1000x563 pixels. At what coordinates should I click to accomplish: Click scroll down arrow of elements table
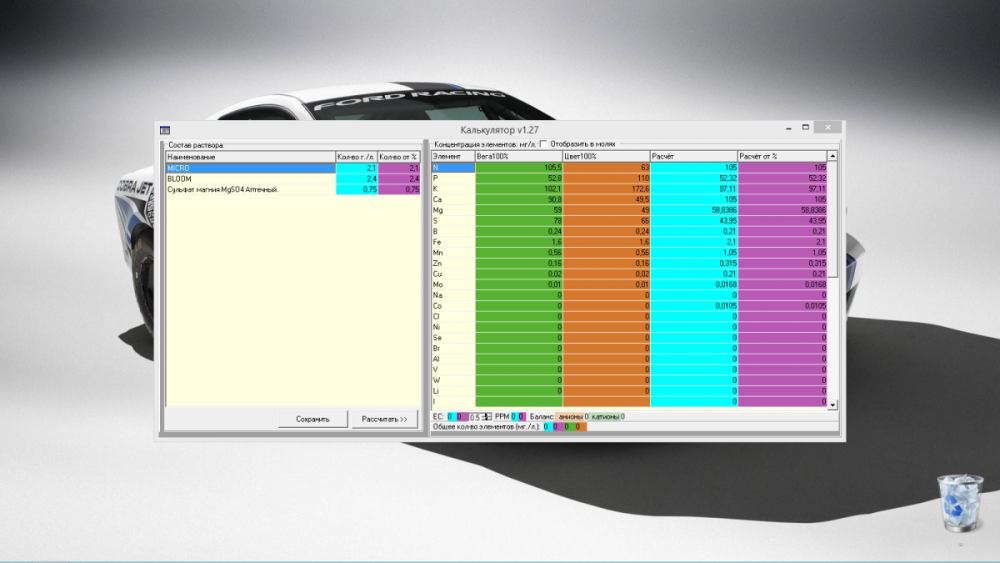point(832,405)
